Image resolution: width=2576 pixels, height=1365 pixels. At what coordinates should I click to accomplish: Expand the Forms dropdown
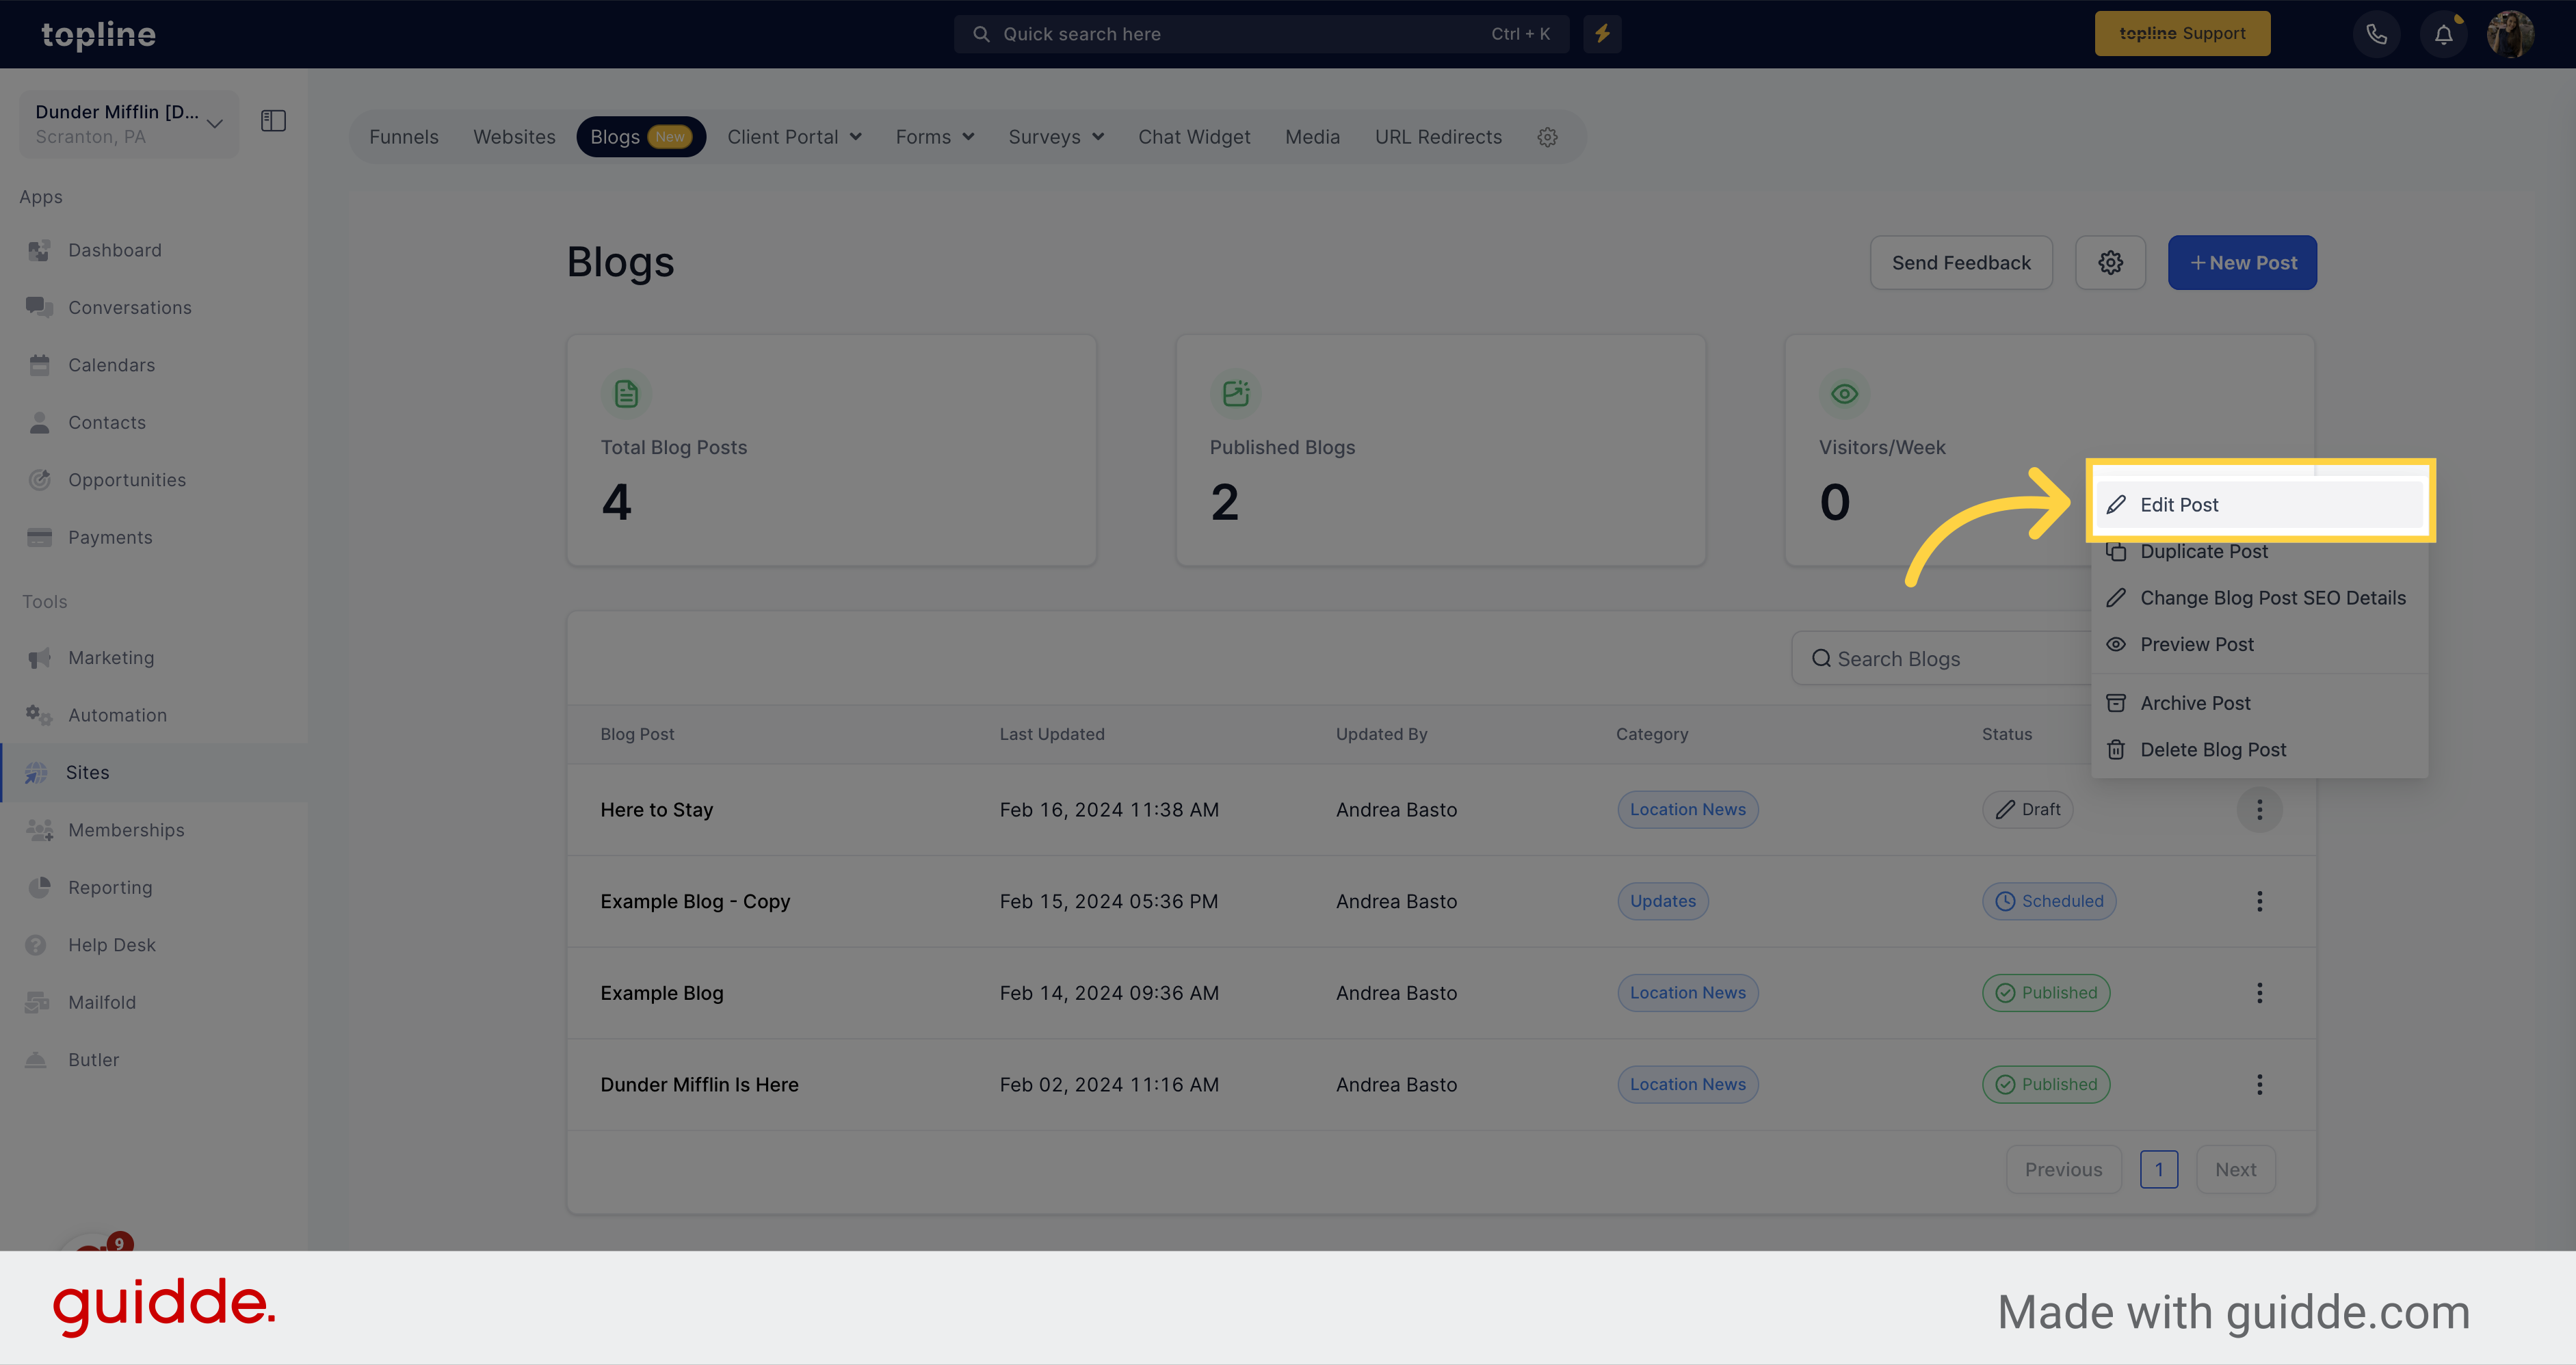point(934,137)
